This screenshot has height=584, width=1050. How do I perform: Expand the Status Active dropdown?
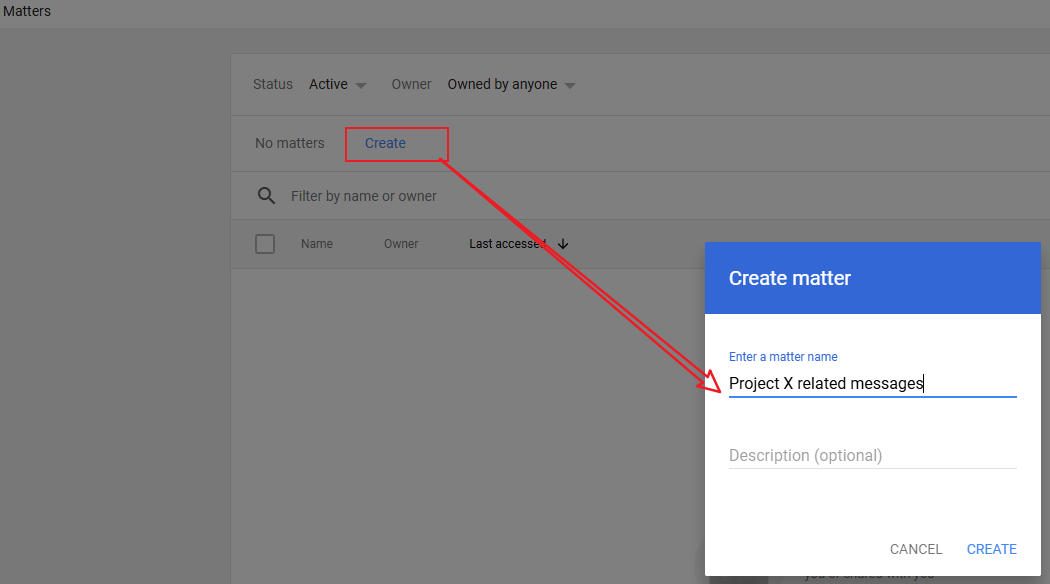click(x=337, y=85)
